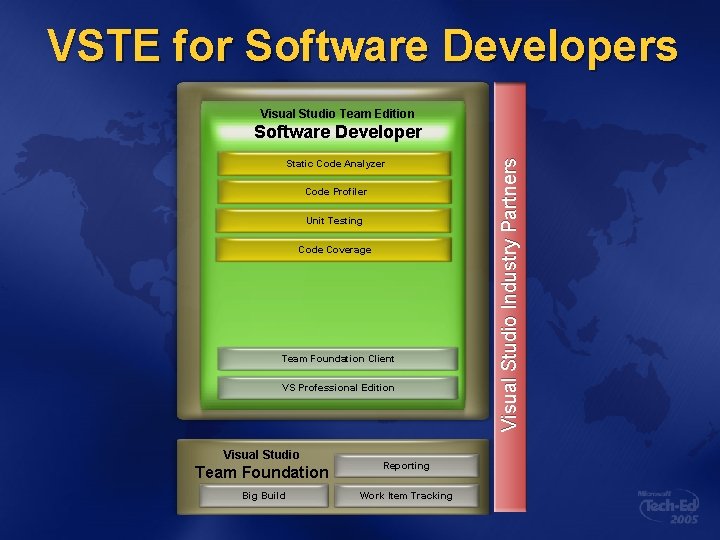Select the Code Coverage bar
This screenshot has height=540, width=720.
[334, 249]
